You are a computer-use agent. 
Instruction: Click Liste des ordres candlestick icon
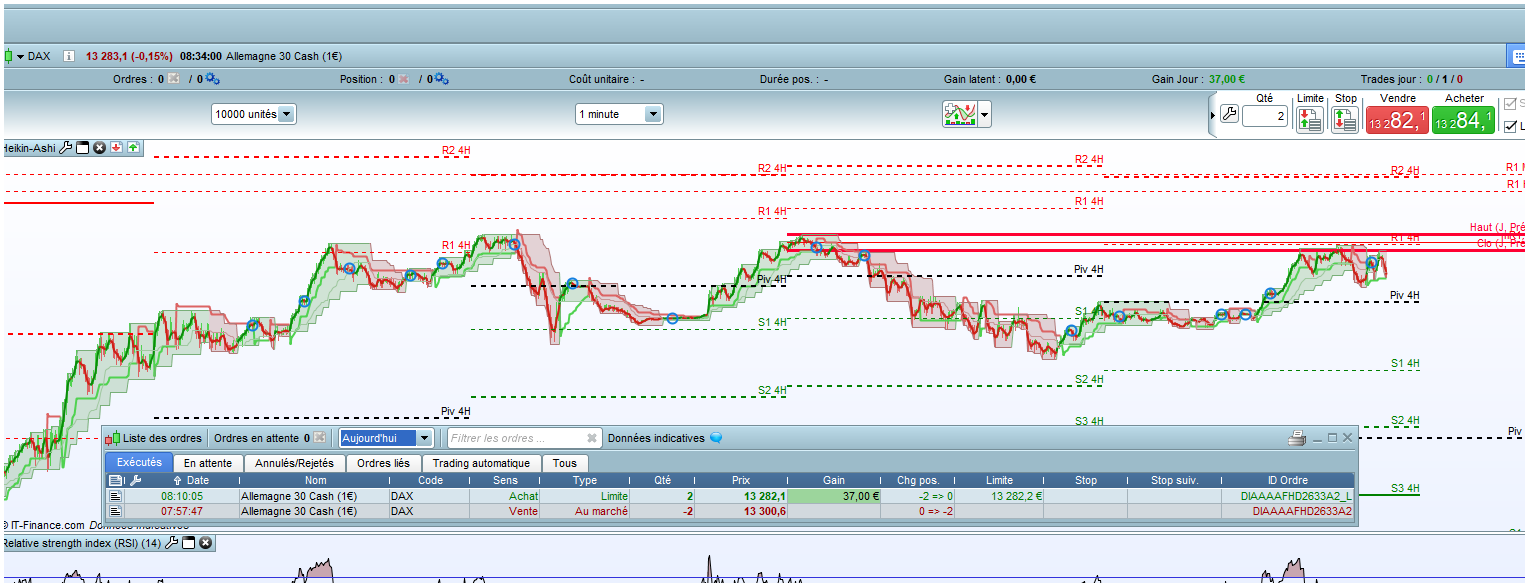tap(113, 438)
